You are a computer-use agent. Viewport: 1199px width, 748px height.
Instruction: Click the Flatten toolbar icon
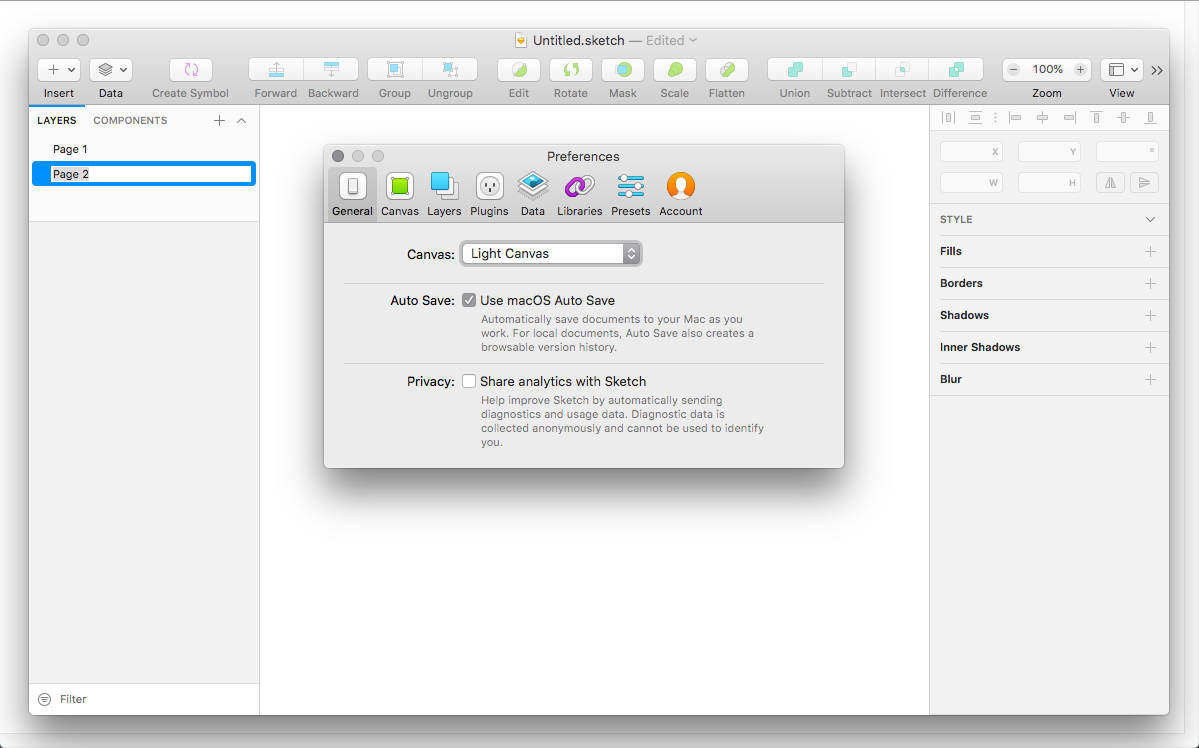(x=727, y=70)
